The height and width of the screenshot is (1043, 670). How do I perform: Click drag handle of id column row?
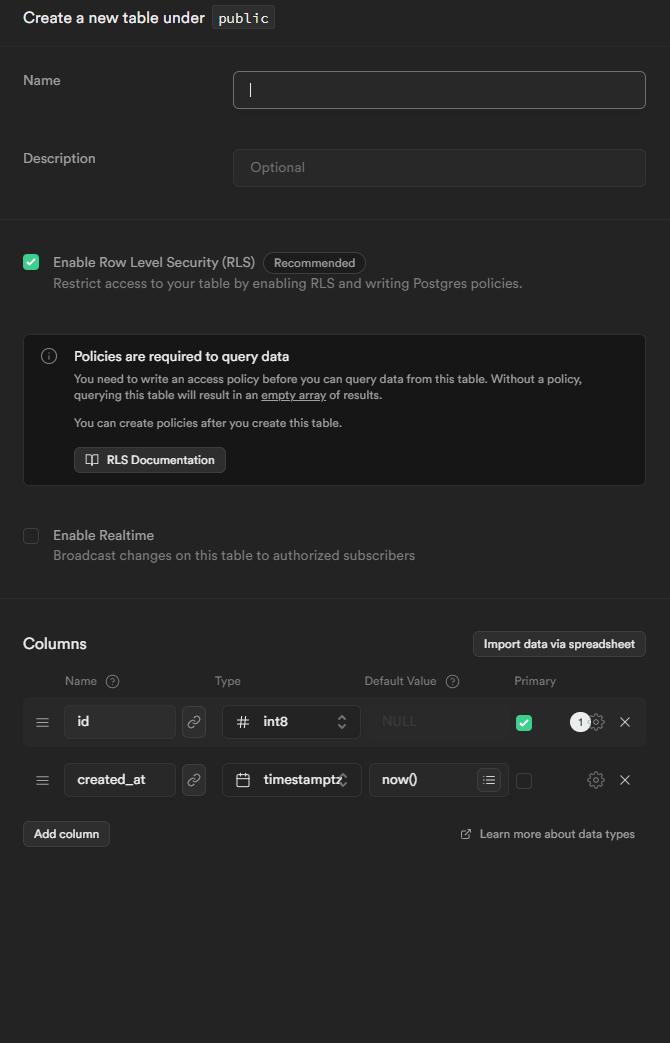click(42, 722)
